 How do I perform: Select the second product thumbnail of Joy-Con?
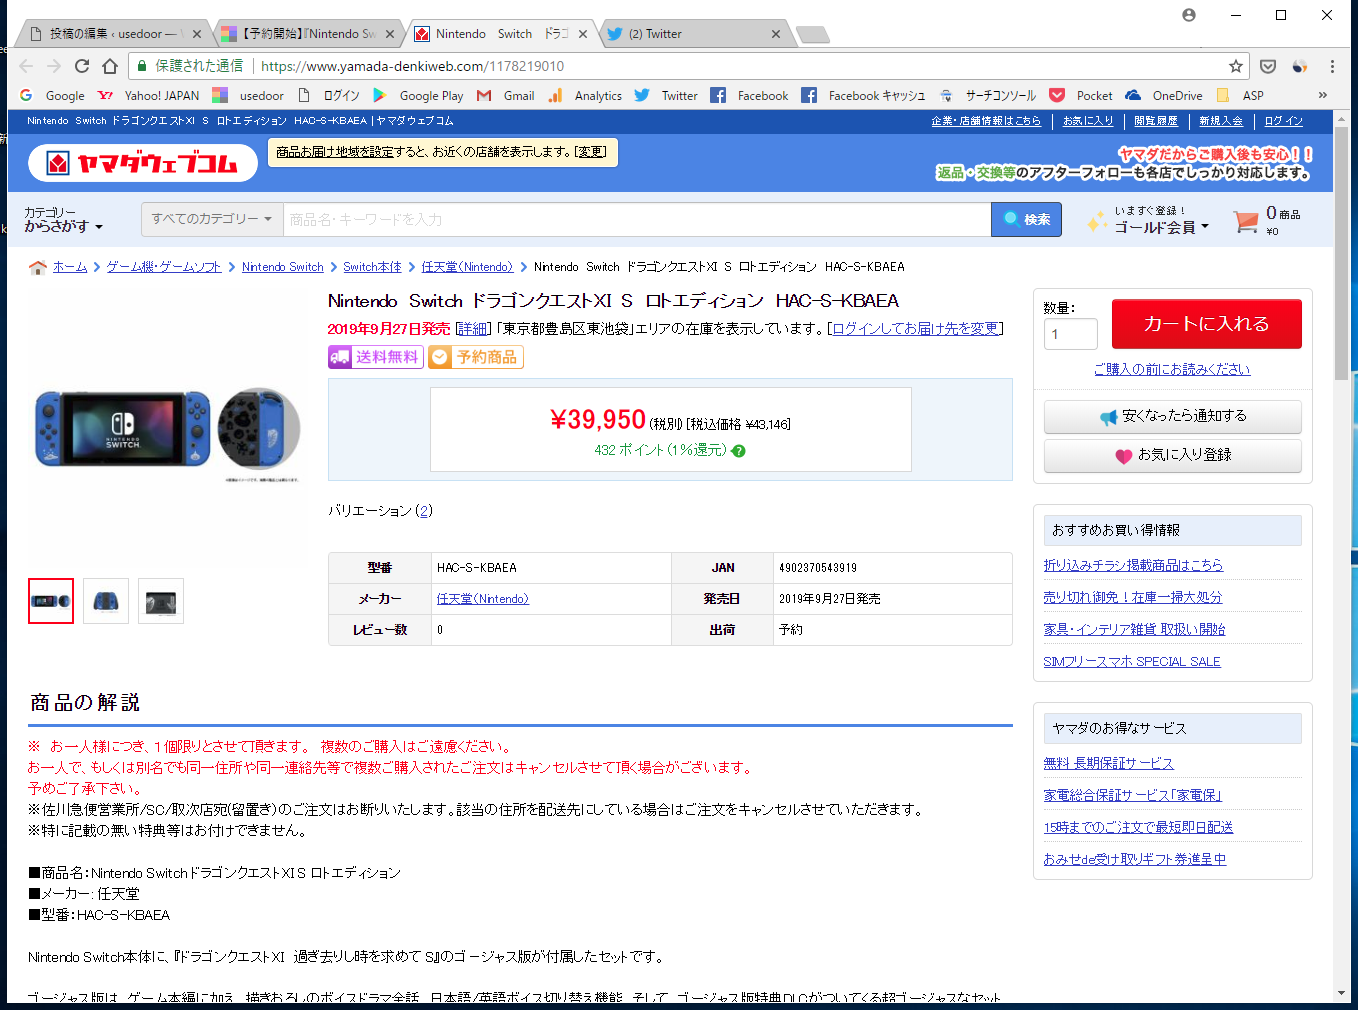click(x=106, y=601)
